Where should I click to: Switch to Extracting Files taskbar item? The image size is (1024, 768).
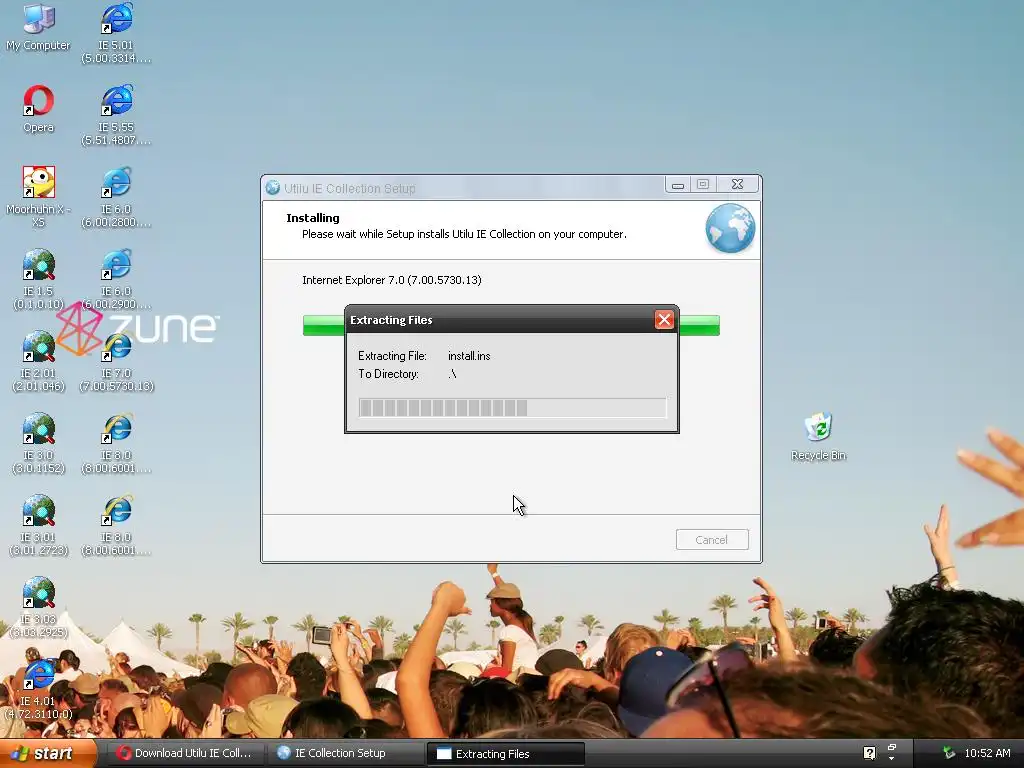click(505, 754)
